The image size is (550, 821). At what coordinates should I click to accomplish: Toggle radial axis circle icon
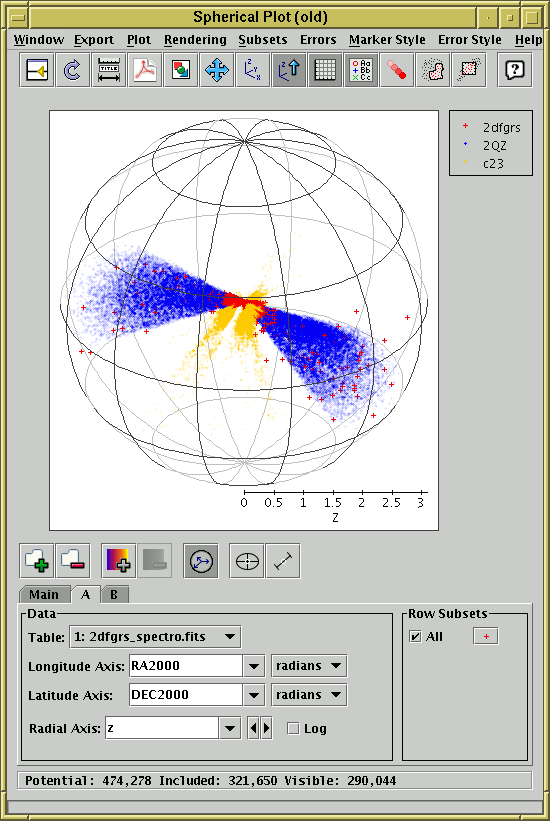(201, 561)
